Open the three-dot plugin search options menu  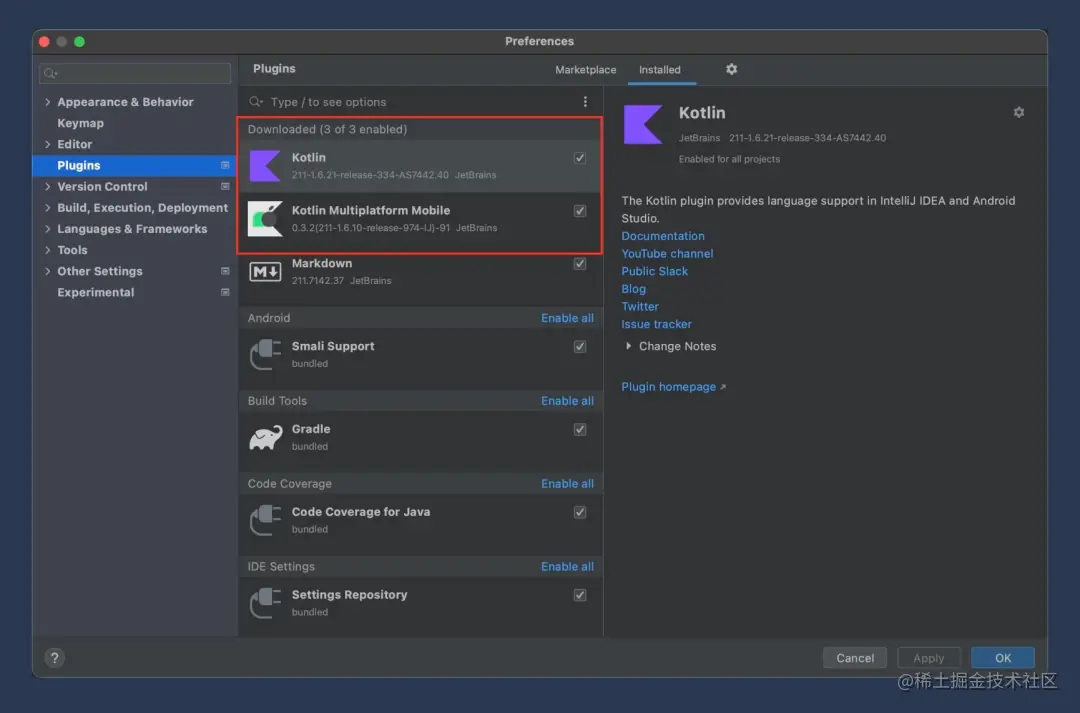585,102
